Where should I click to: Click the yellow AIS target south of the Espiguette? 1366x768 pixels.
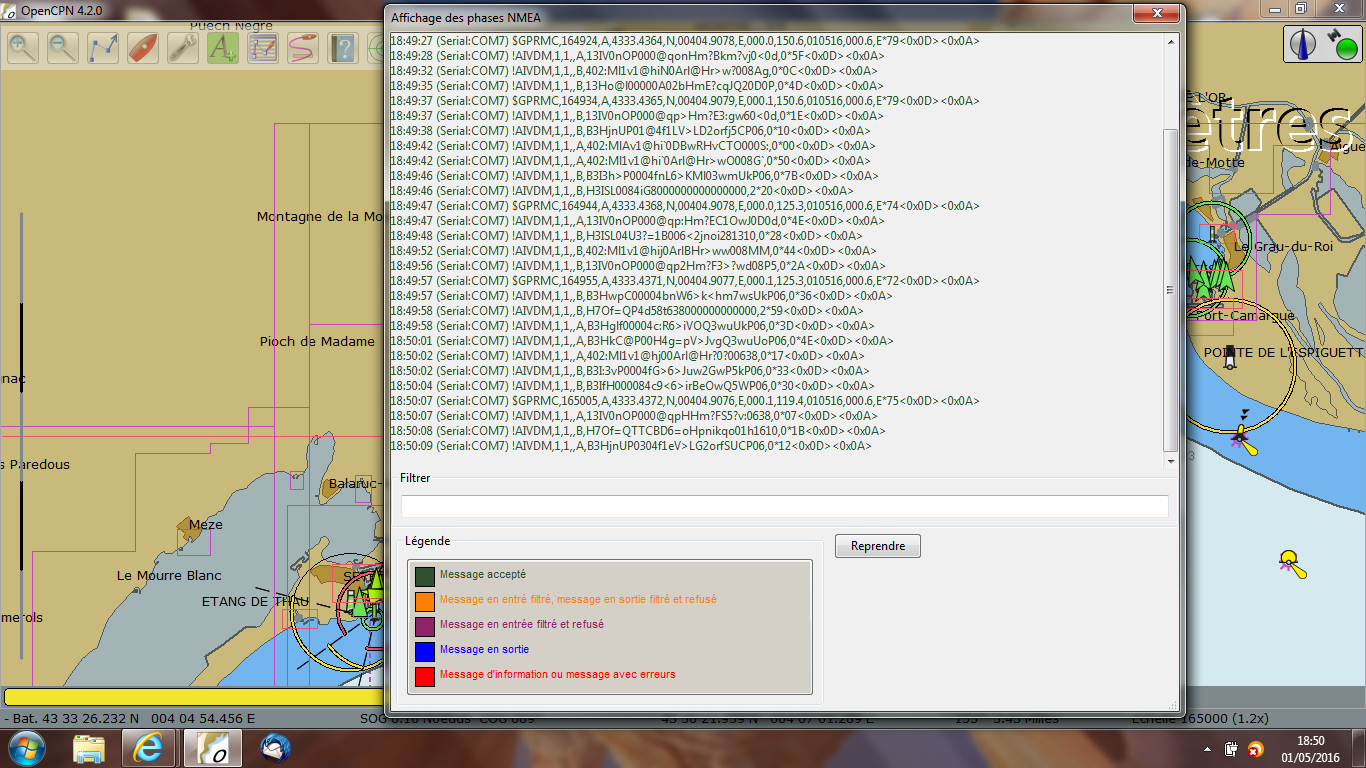(1294, 563)
